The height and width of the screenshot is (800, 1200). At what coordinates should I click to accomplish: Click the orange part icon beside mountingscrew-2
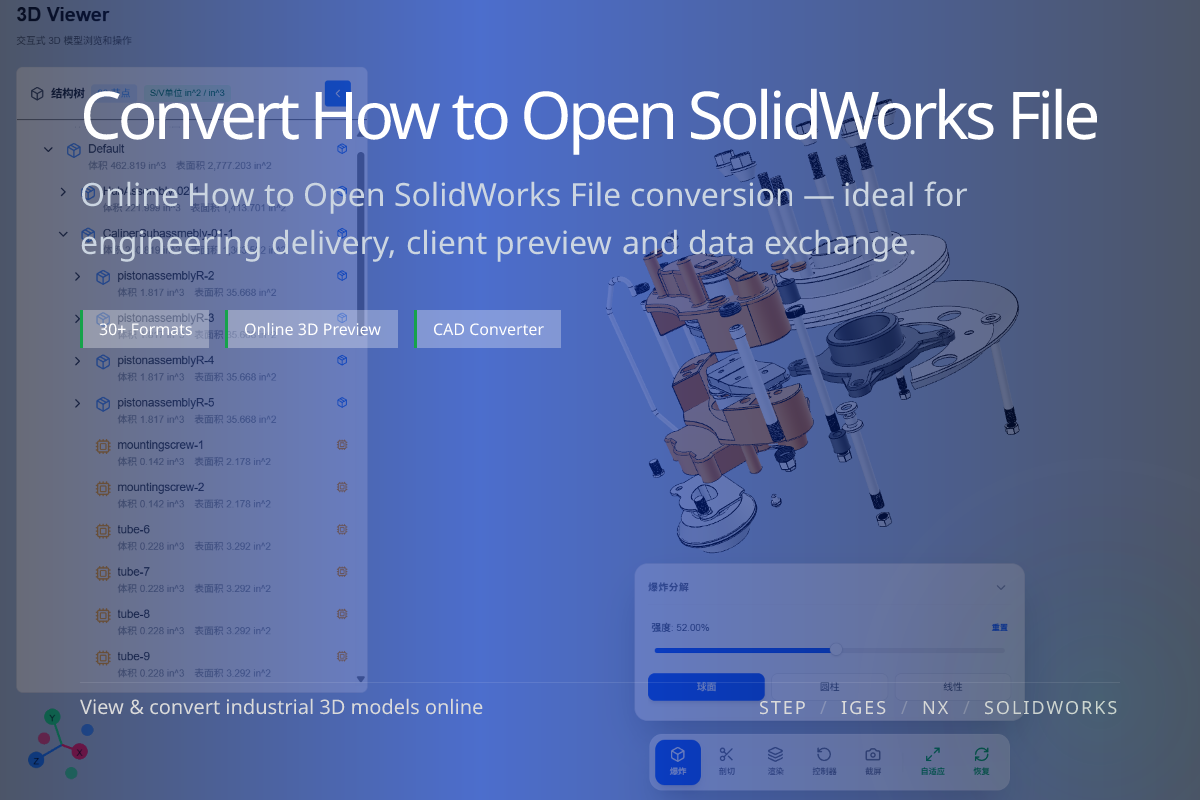[102, 488]
